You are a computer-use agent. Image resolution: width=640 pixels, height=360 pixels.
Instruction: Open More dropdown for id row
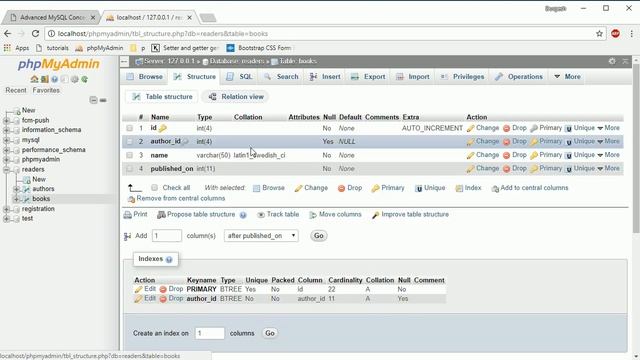[x=609, y=128]
